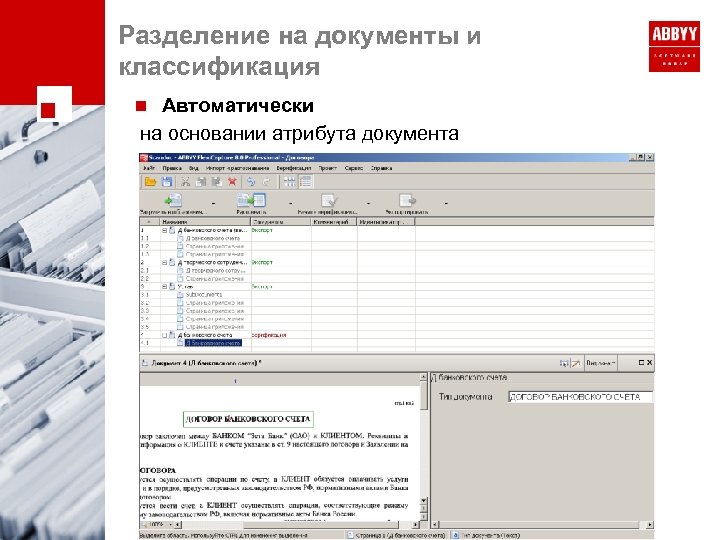Click image horizontal scrollbar right arrow

click(x=416, y=524)
